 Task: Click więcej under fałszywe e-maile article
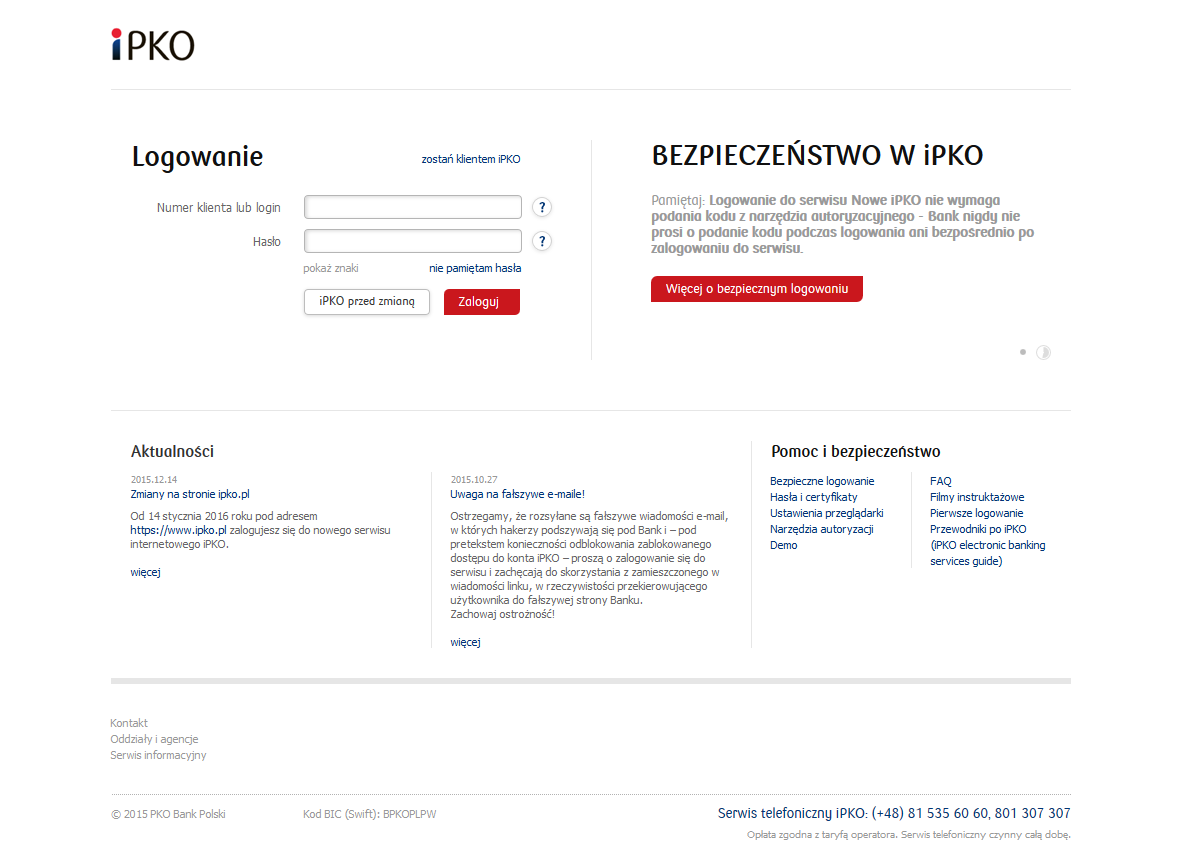465,642
